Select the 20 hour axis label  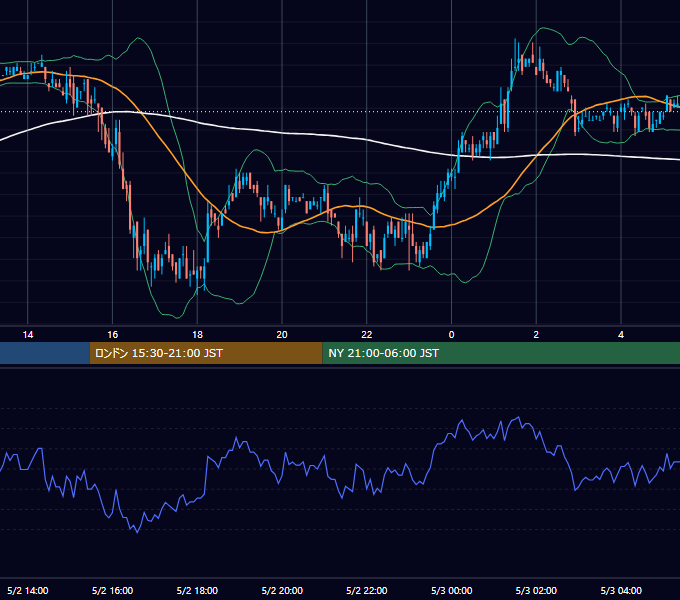tap(282, 335)
